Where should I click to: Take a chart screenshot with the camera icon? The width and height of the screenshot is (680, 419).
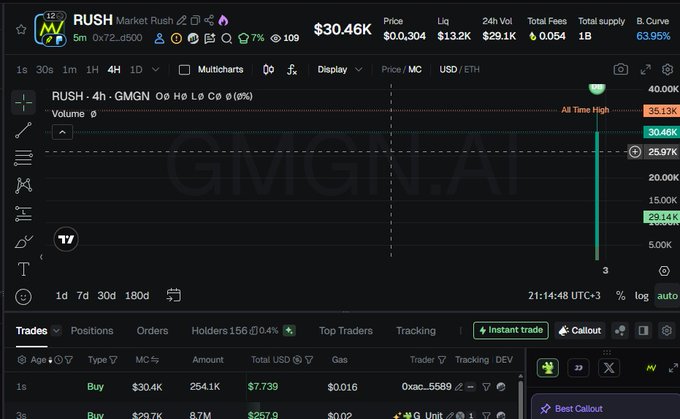(621, 69)
